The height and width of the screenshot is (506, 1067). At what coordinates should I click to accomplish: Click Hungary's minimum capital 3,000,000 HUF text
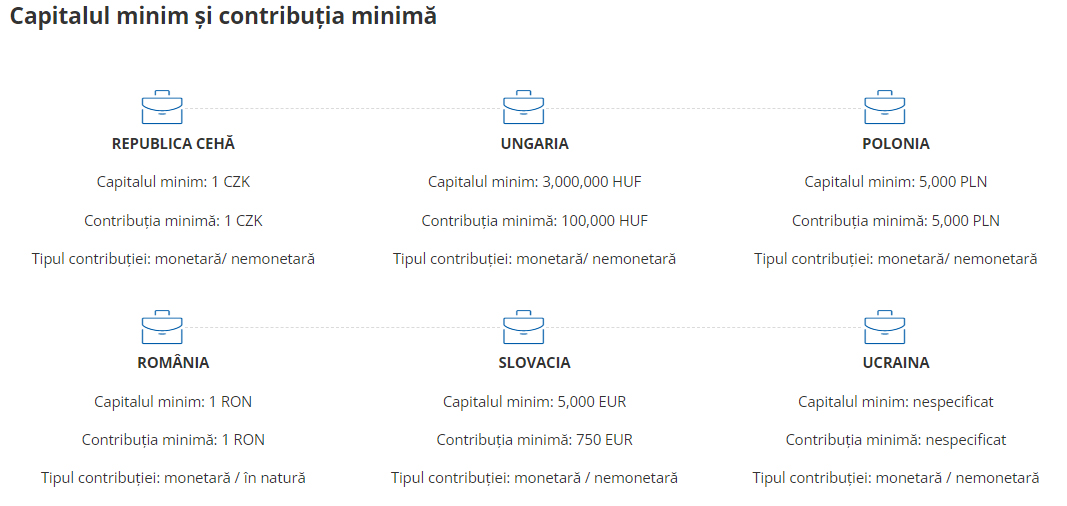[591, 182]
